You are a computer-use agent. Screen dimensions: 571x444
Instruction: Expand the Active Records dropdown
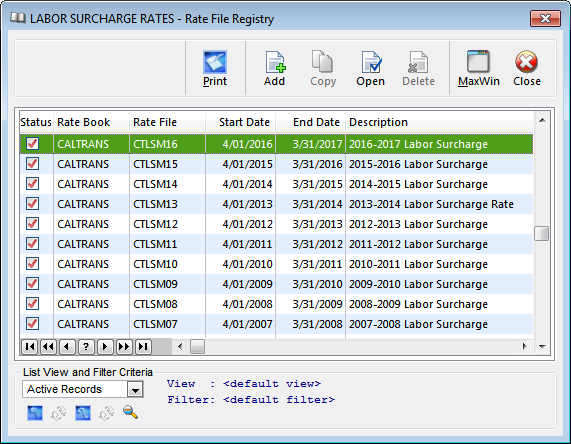(135, 389)
